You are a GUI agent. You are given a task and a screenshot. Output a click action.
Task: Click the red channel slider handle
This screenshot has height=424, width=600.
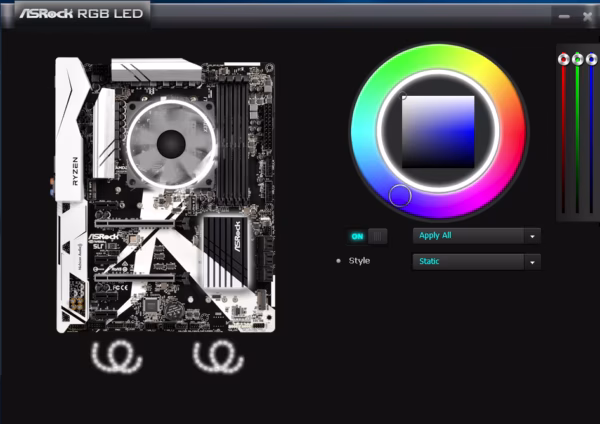click(564, 59)
